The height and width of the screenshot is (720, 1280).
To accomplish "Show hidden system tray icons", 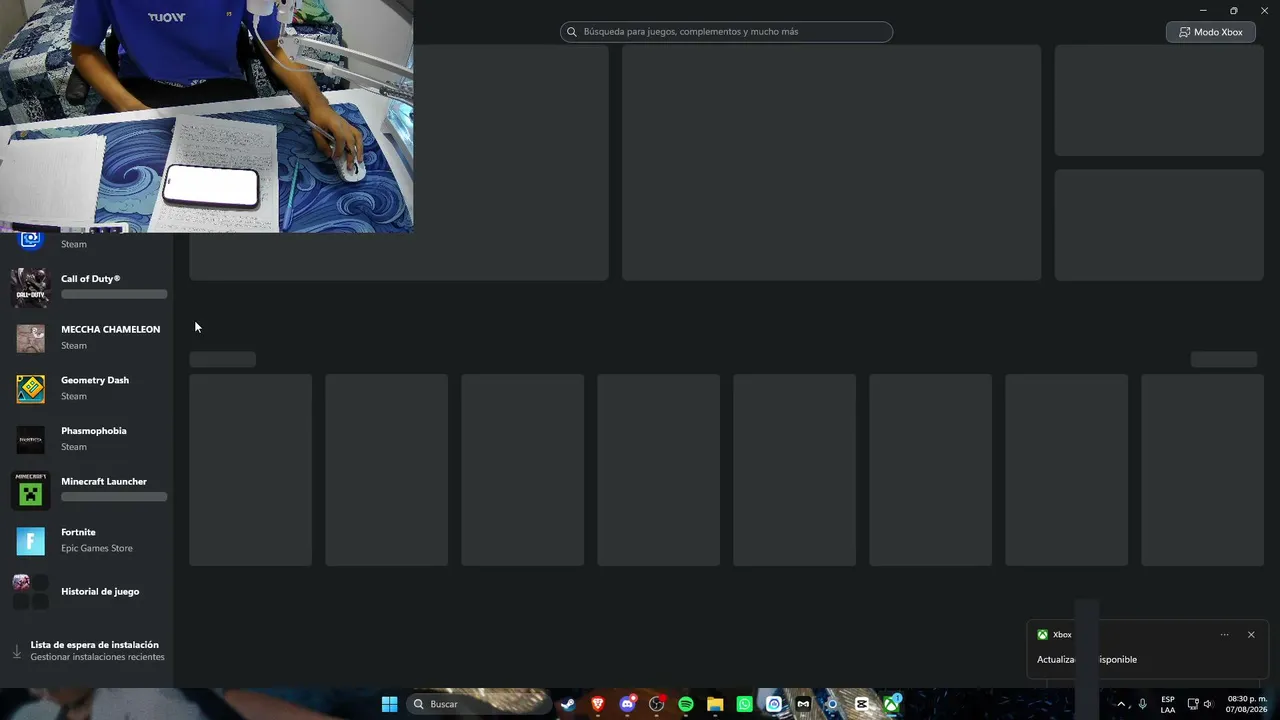I will 1121,704.
